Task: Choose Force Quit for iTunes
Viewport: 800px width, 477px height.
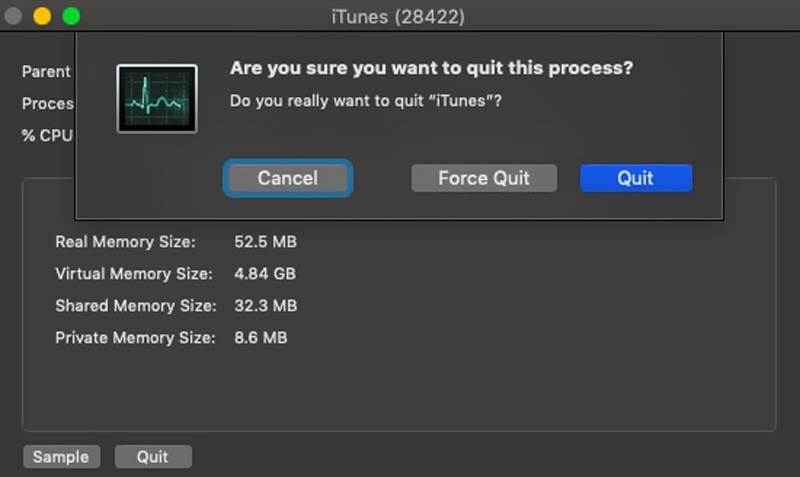Action: coord(484,178)
